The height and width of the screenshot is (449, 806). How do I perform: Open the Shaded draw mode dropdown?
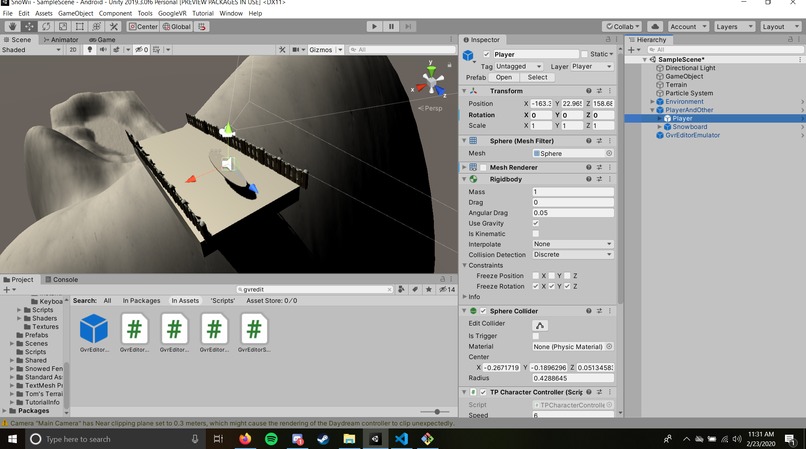coord(31,50)
